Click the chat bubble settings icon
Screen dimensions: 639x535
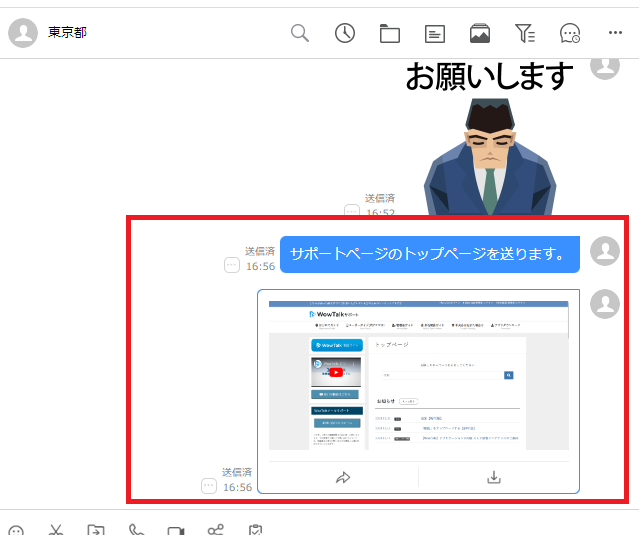pos(570,34)
